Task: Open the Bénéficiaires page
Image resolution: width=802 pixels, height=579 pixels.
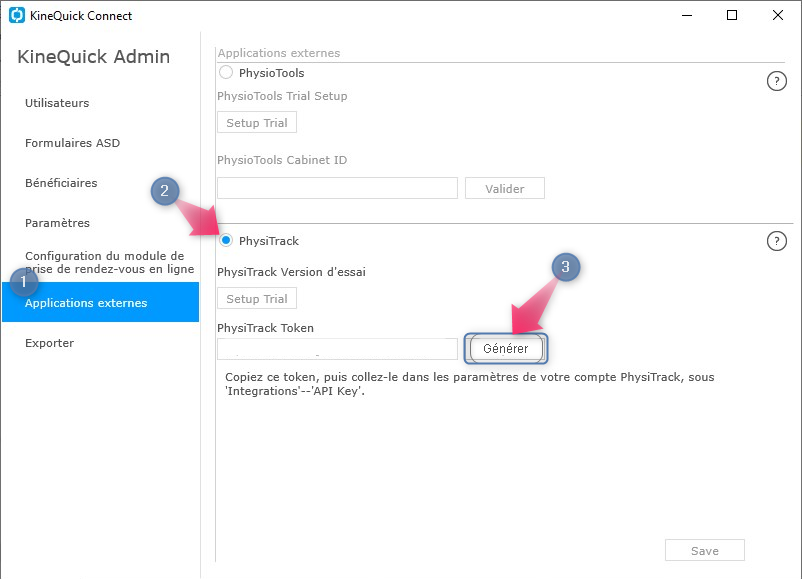Action: click(x=61, y=183)
